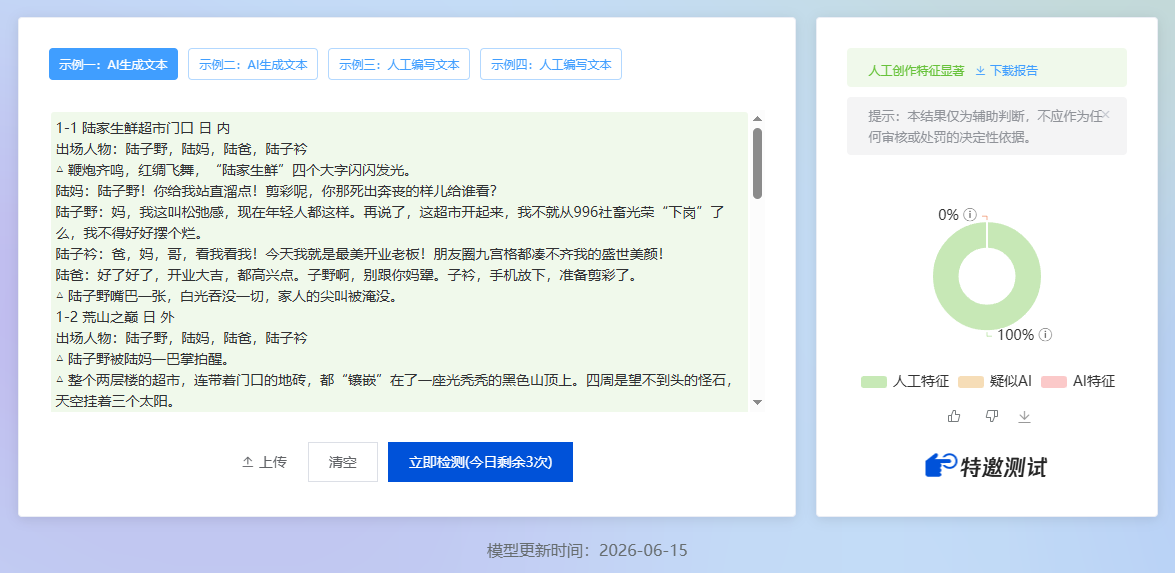Close the hint notice with the X
This screenshot has height=573, width=1175.
[1106, 115]
